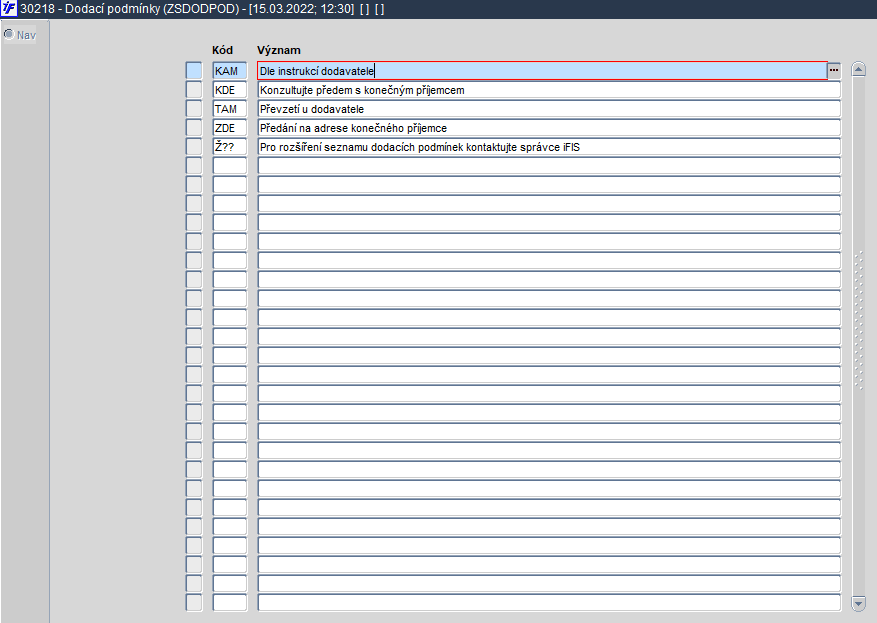Click 'Předání na adrese konečného příjemce' field

point(549,128)
